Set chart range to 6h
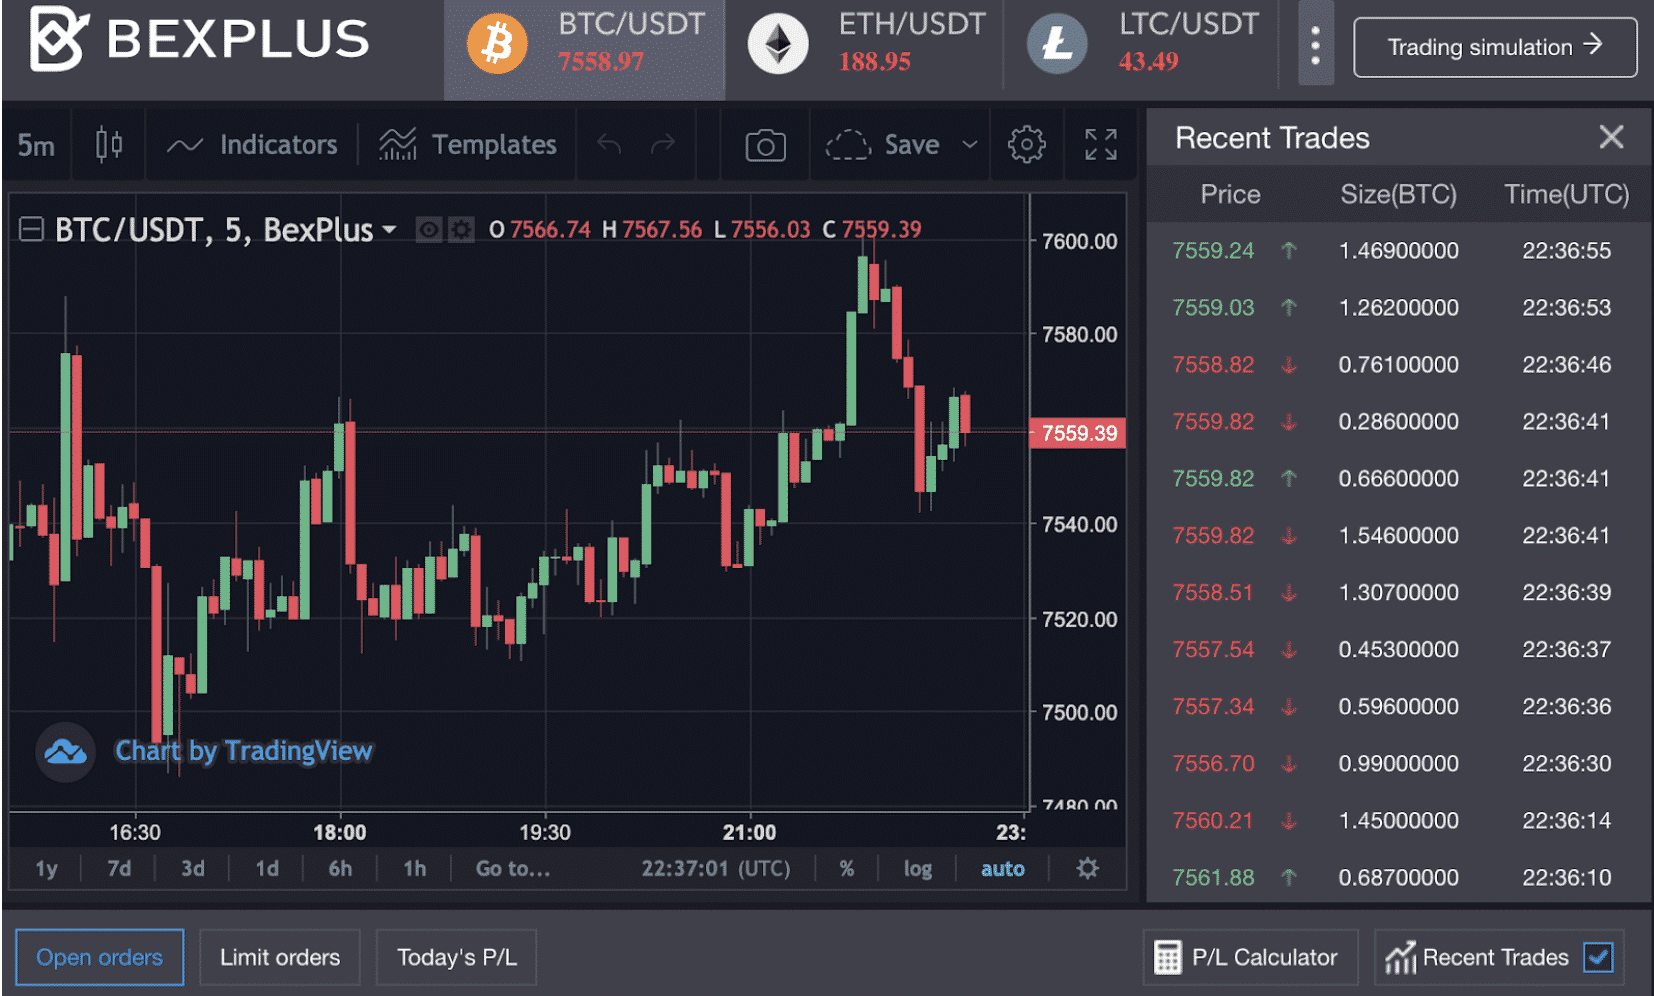This screenshot has height=996, width=1654. [x=340, y=869]
